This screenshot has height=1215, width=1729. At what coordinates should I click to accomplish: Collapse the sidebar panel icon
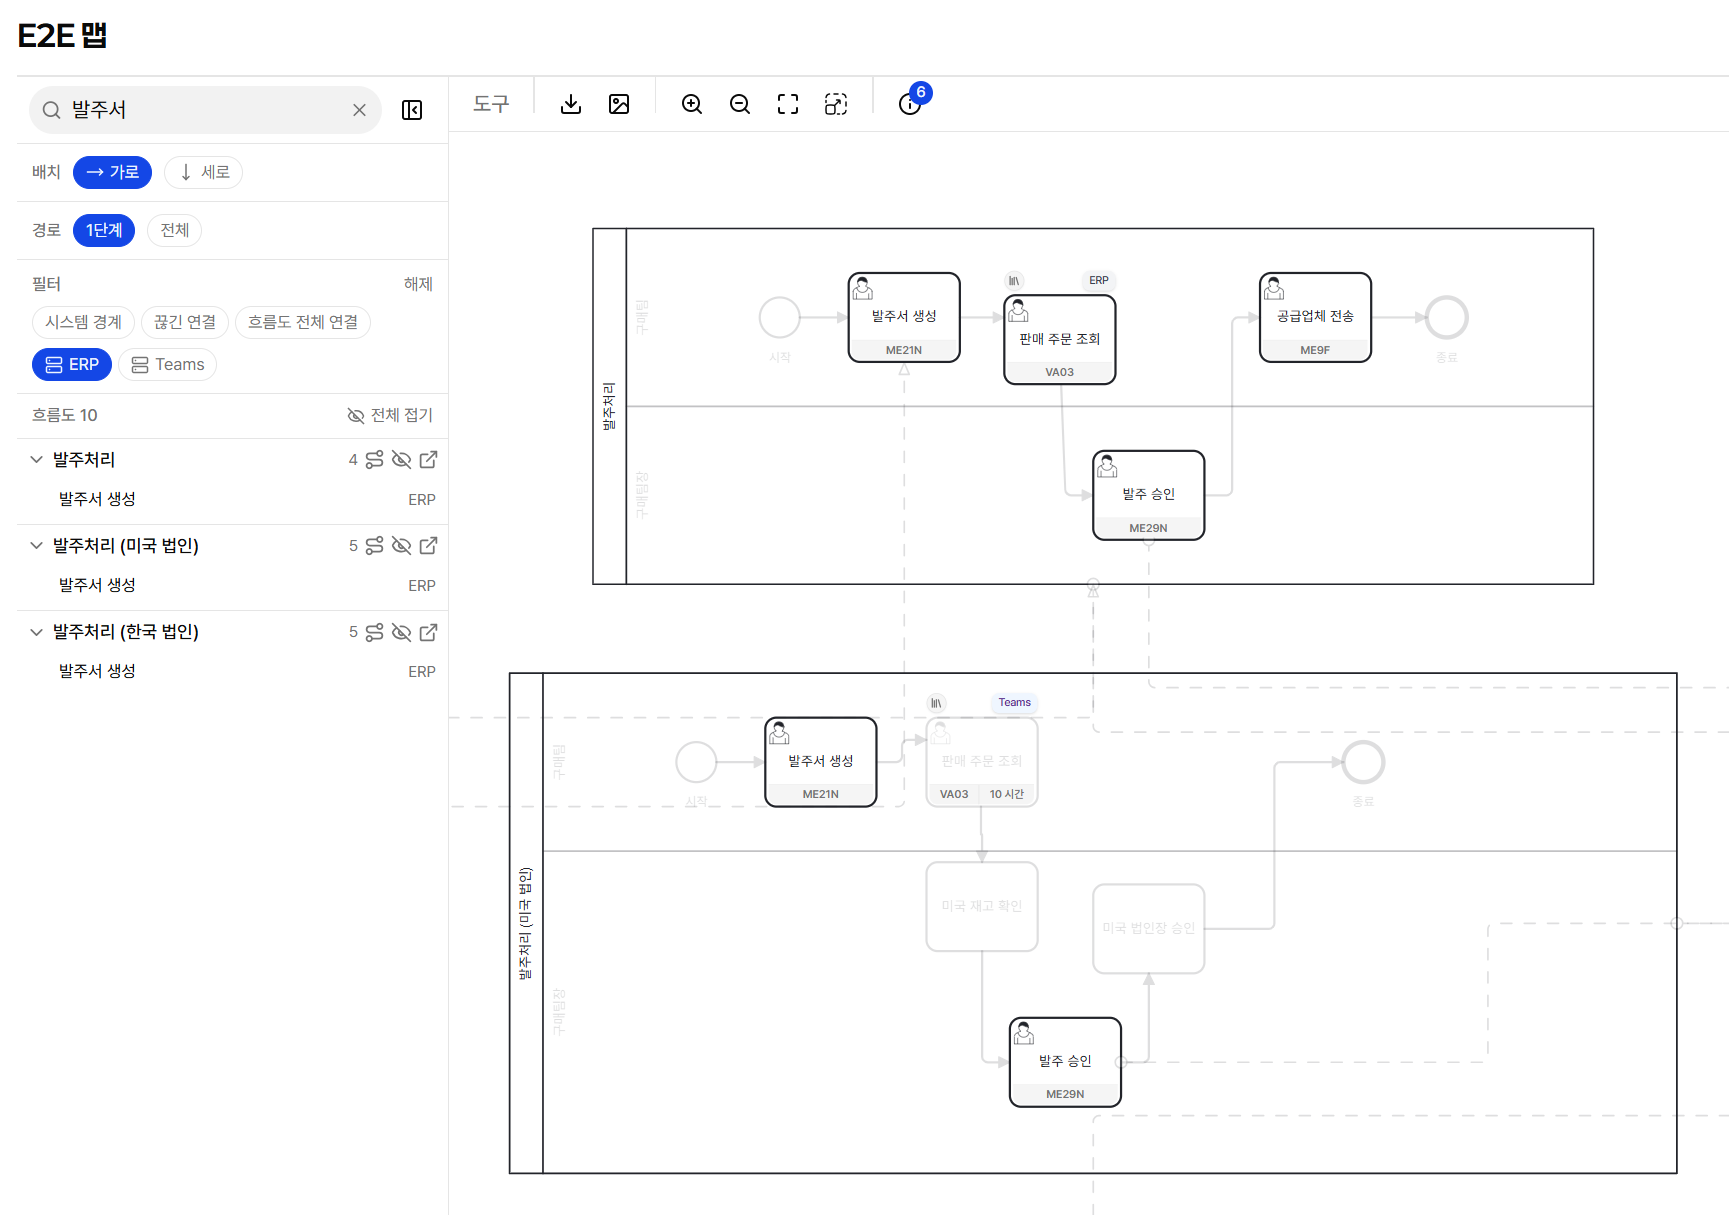412,110
